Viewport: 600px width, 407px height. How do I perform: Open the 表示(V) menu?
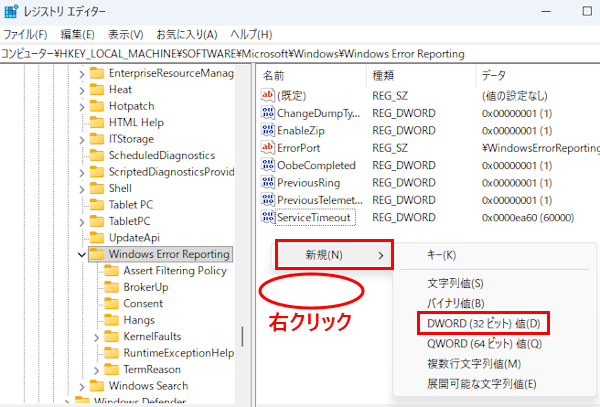(x=126, y=34)
